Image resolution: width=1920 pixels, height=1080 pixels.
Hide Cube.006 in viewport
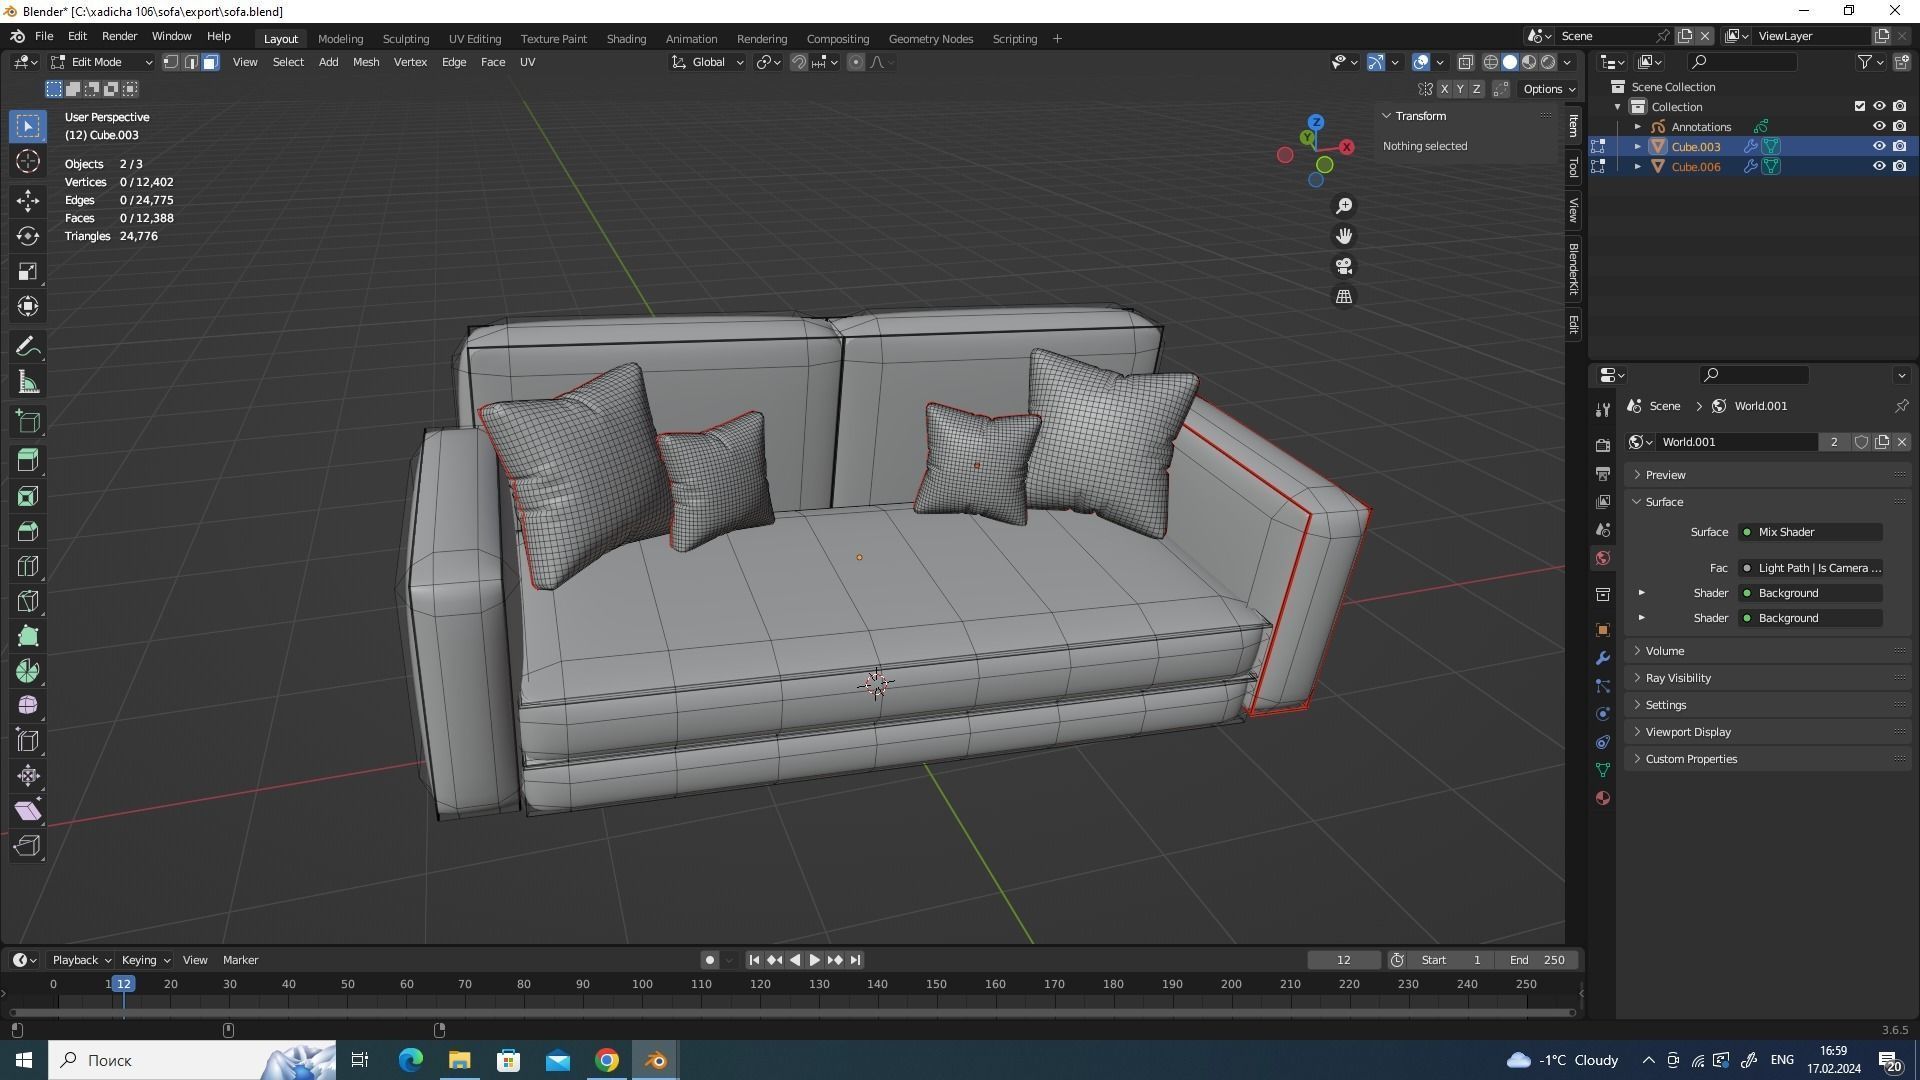(1879, 166)
